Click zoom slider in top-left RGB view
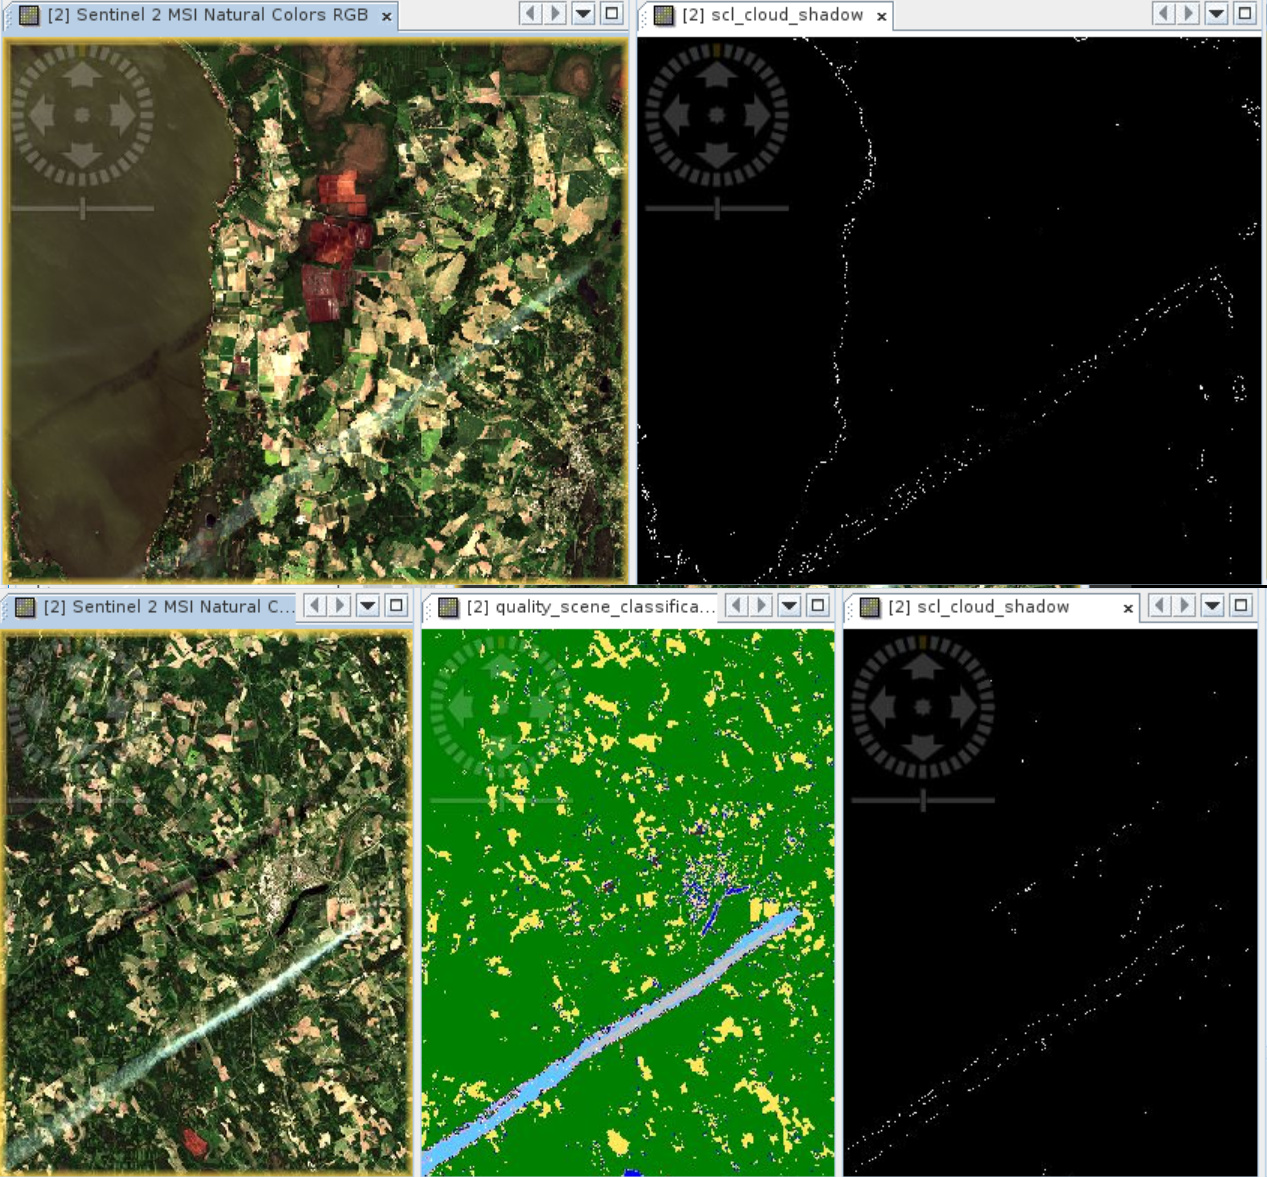The image size is (1267, 1177). 82,208
